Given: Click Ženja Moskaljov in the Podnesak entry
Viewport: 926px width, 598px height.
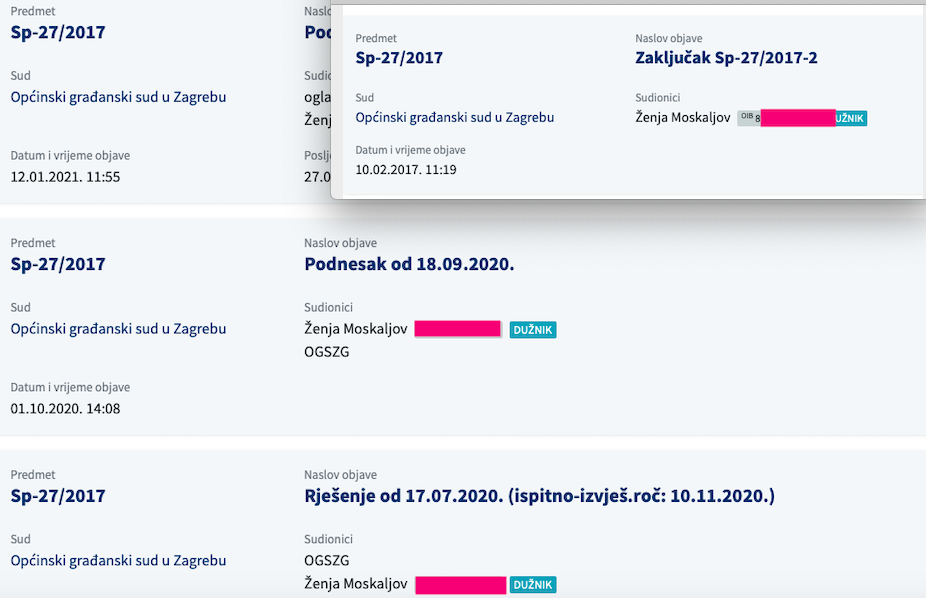Looking at the screenshot, I should point(356,329).
